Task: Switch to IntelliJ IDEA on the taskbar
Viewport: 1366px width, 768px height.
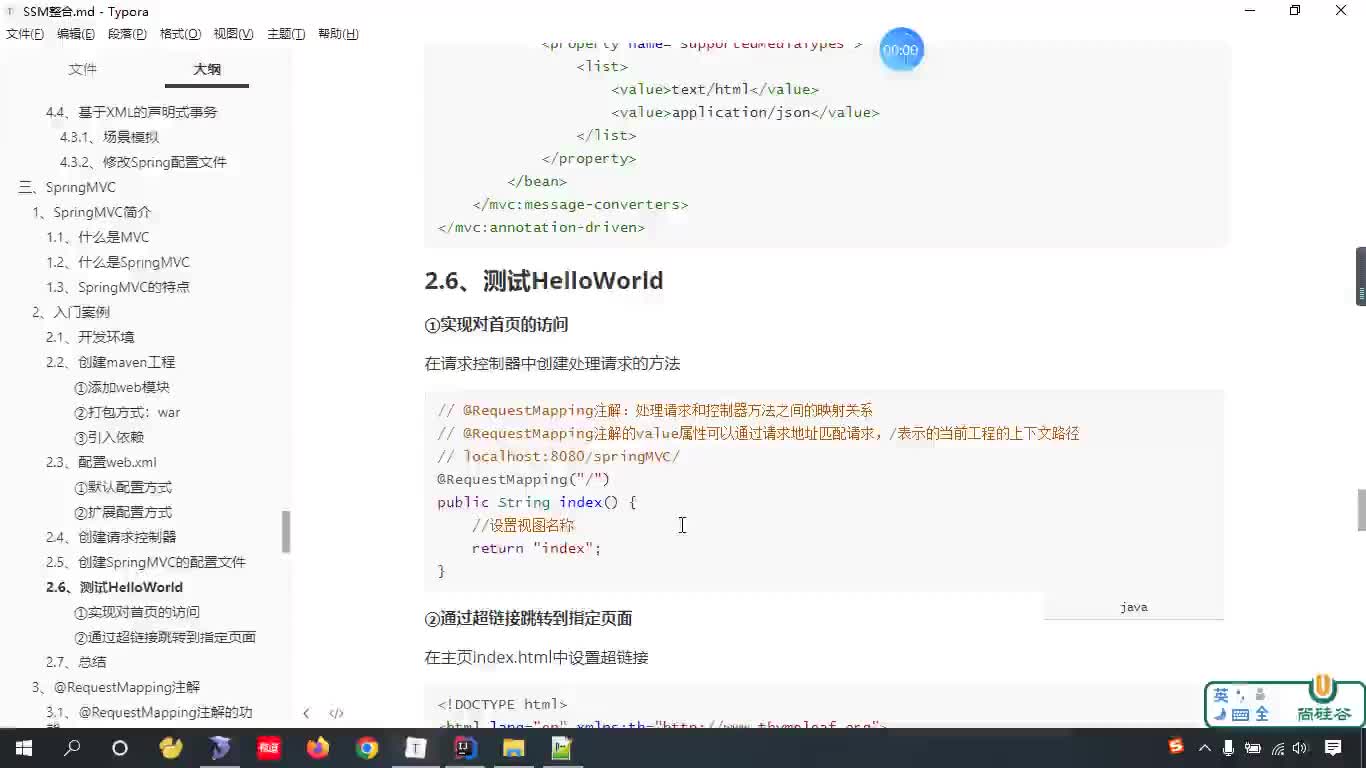Action: coord(464,748)
